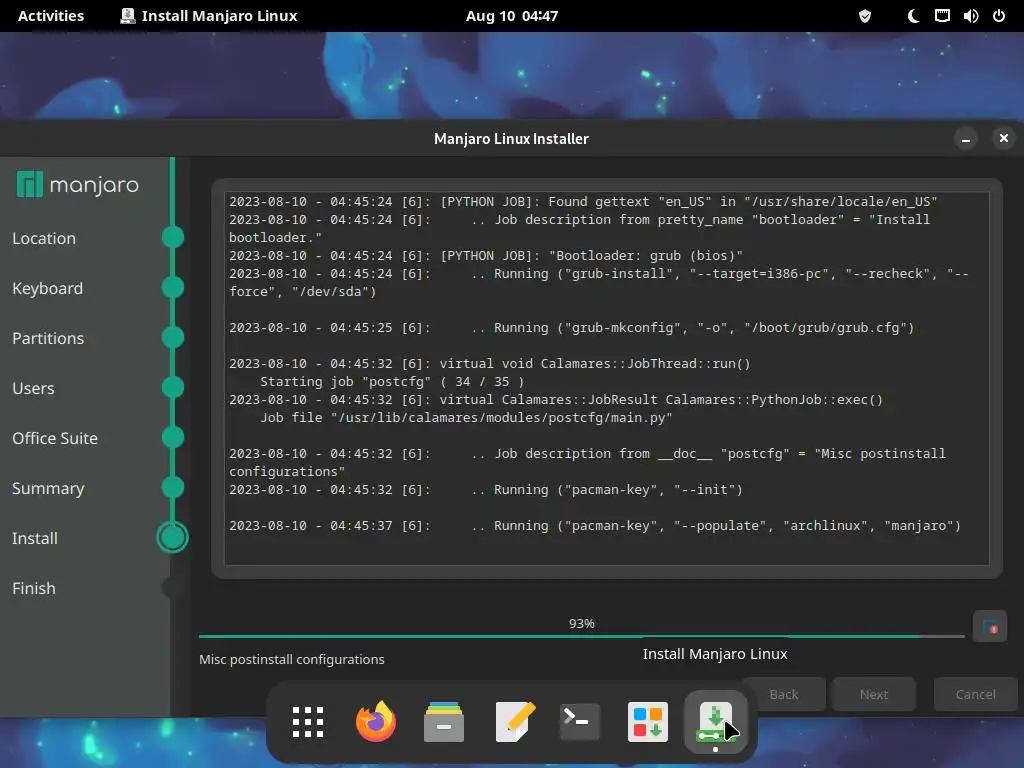Screen dimensions: 1024x768
Task: Toggle night mode moon icon
Action: point(912,16)
